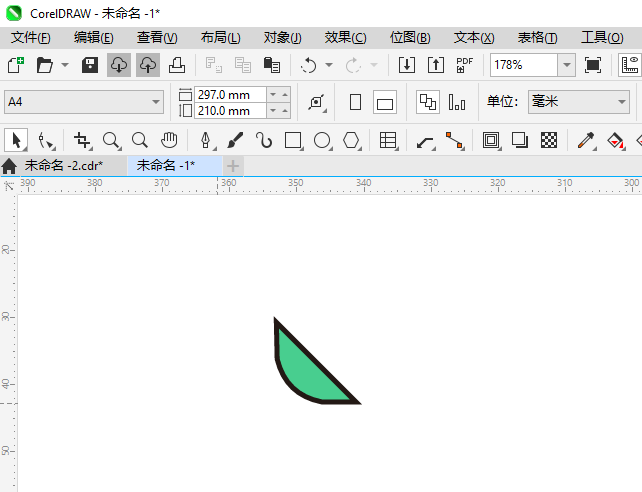Select the Crop tool
642x492 pixels.
(x=82, y=140)
